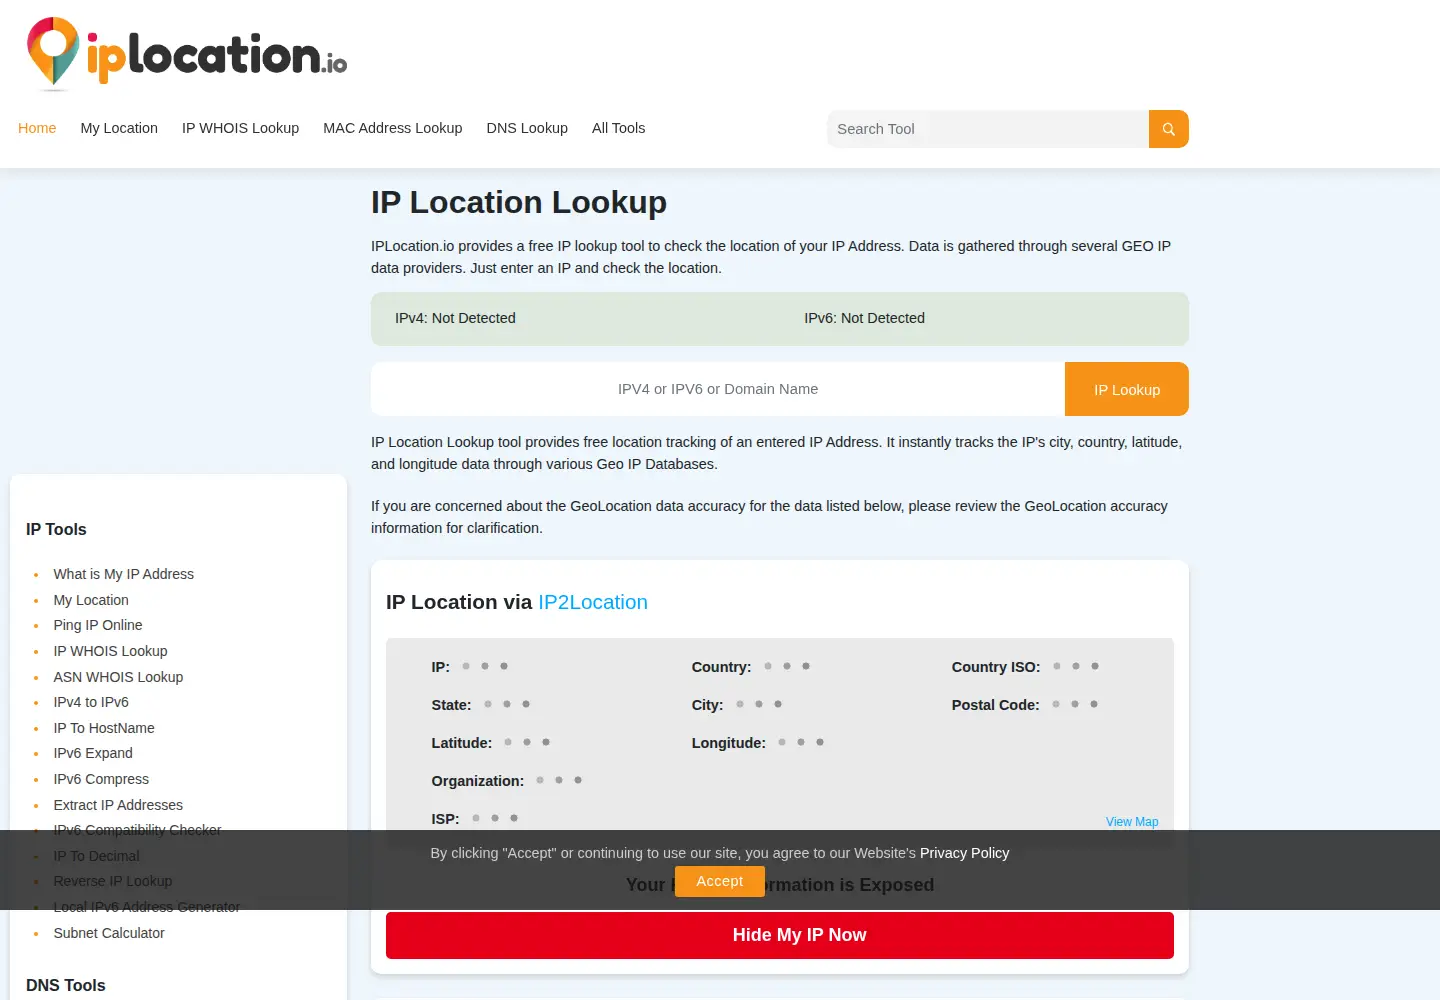1440x1000 pixels.
Task: Open What is My IP Address sidebar link
Action: [x=124, y=574]
